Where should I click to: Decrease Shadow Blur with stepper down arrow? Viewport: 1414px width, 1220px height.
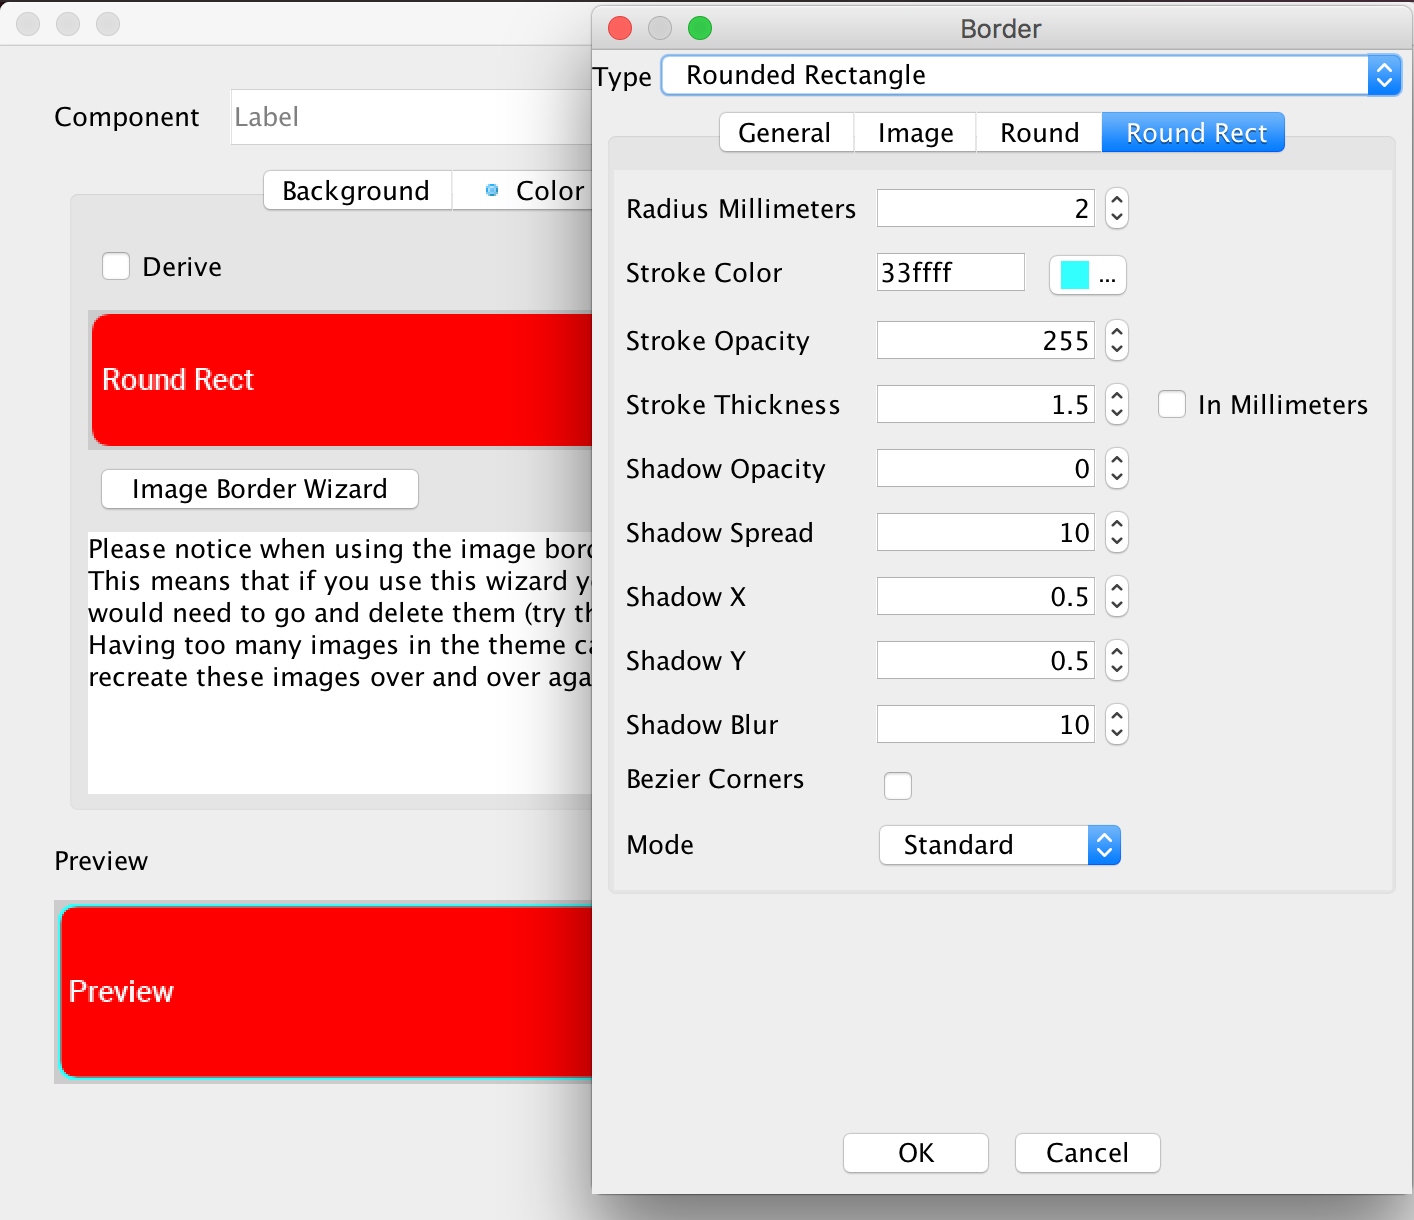point(1117,734)
